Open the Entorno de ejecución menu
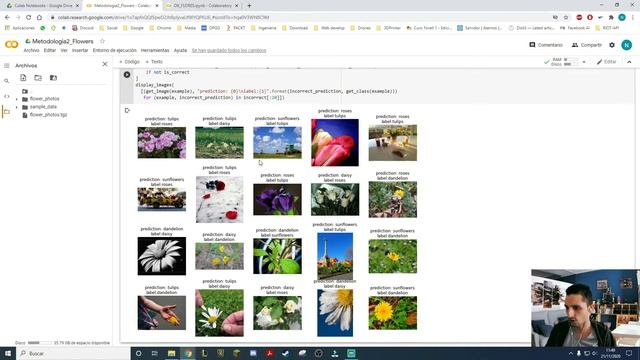 pyautogui.click(x=115, y=50)
